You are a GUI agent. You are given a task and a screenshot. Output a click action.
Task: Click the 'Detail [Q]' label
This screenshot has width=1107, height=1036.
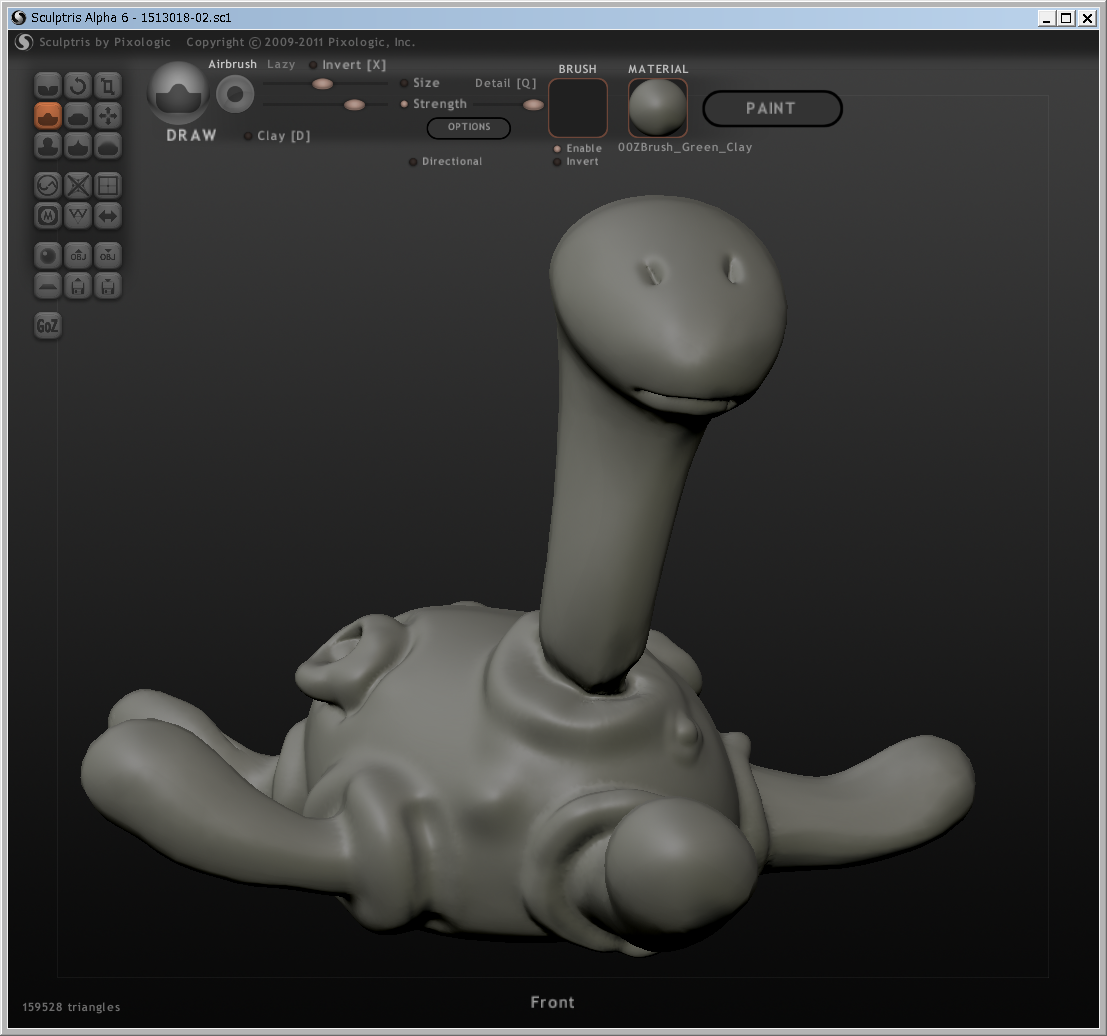pyautogui.click(x=505, y=83)
